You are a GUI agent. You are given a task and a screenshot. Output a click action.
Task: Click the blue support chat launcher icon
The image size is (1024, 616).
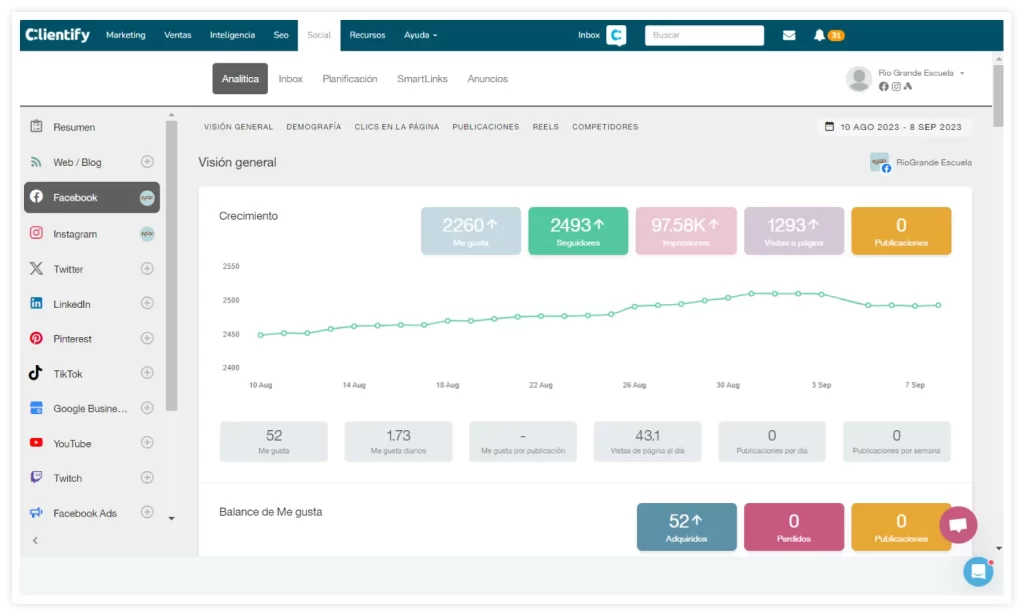(x=977, y=571)
